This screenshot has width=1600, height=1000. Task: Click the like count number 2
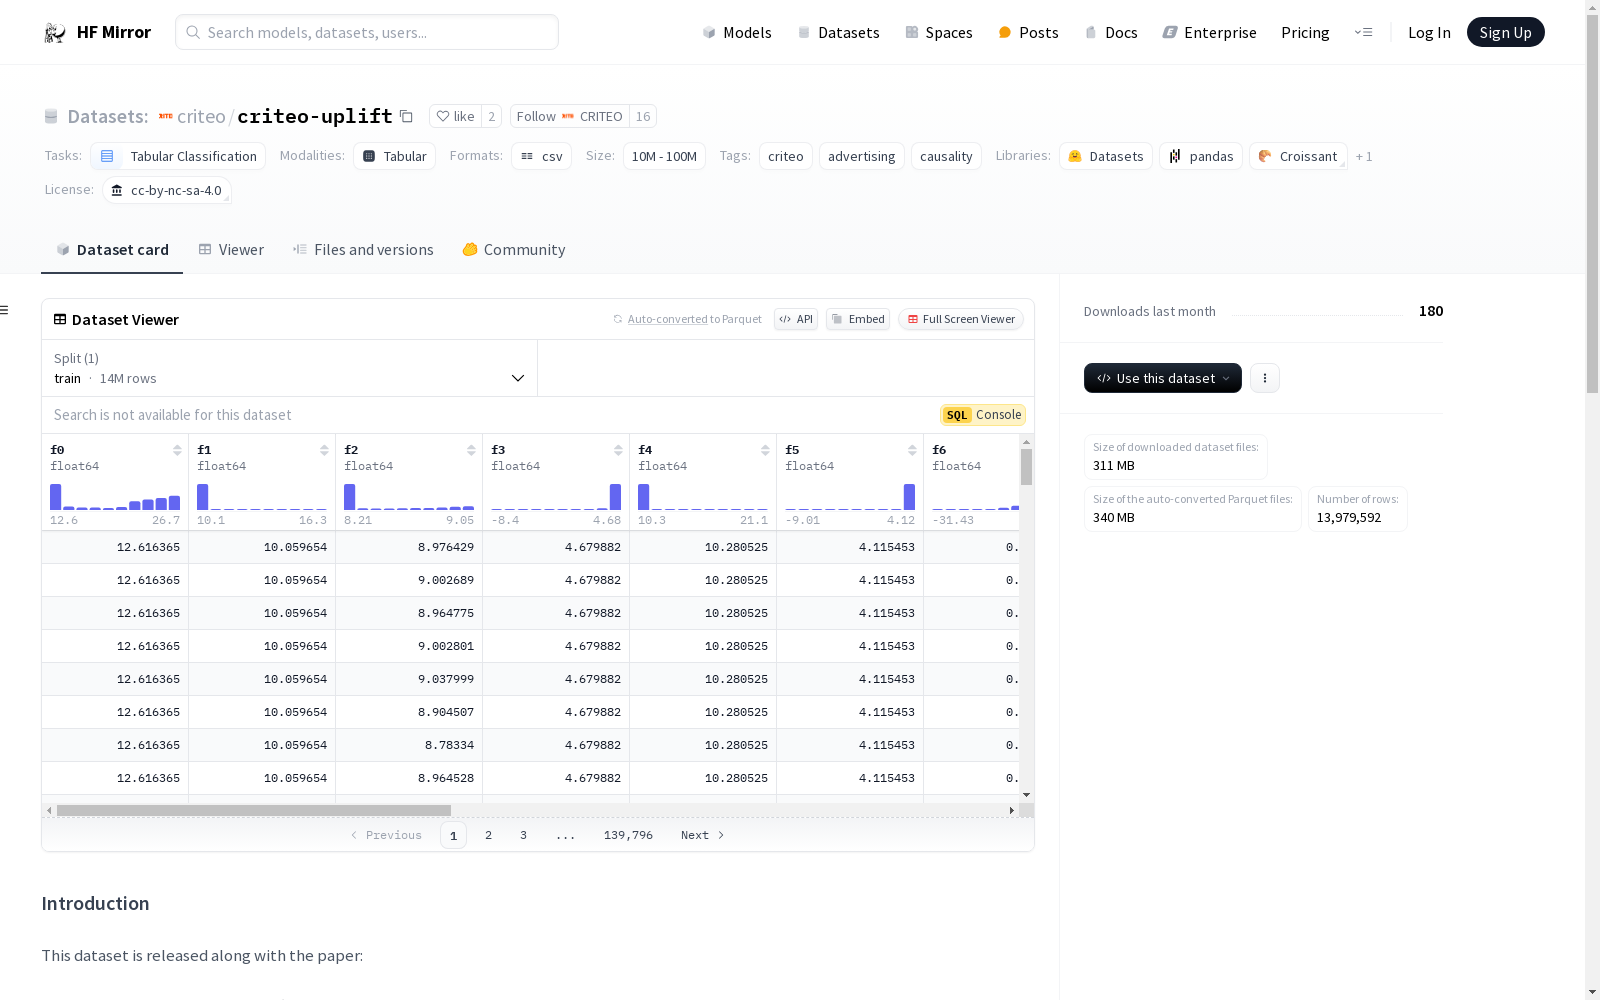pyautogui.click(x=491, y=116)
